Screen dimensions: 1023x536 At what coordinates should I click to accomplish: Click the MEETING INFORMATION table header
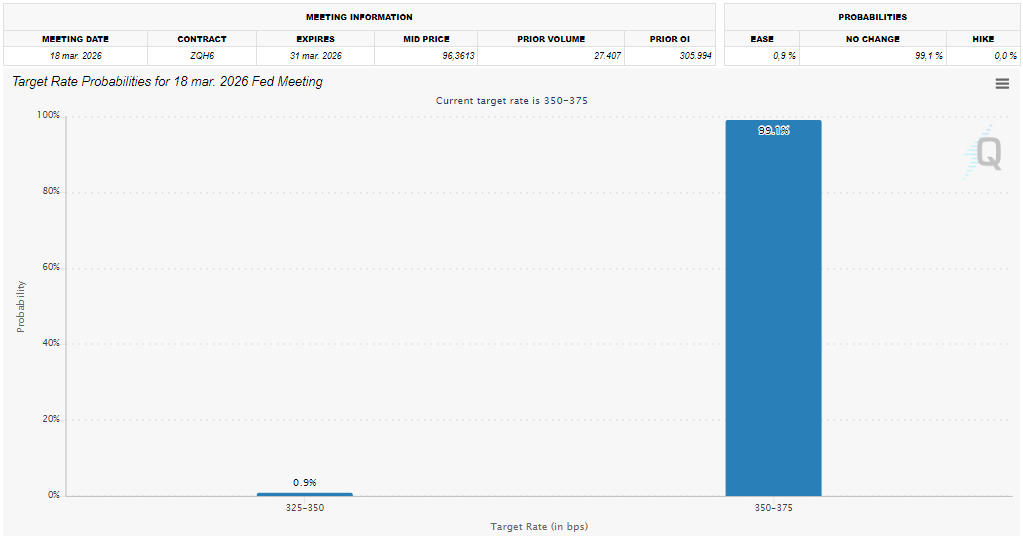[359, 17]
